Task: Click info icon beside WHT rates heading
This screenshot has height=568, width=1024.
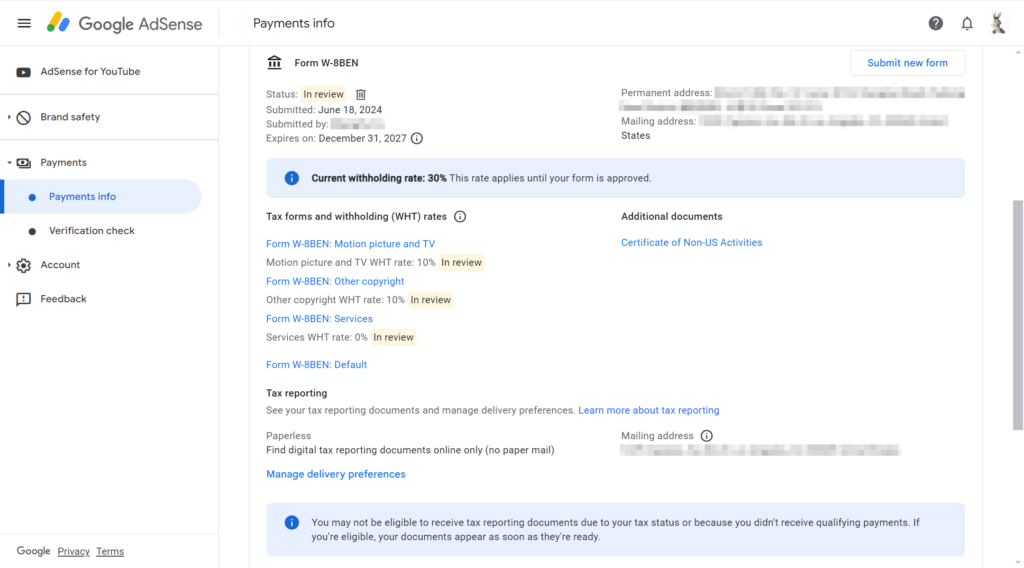Action: coord(460,217)
